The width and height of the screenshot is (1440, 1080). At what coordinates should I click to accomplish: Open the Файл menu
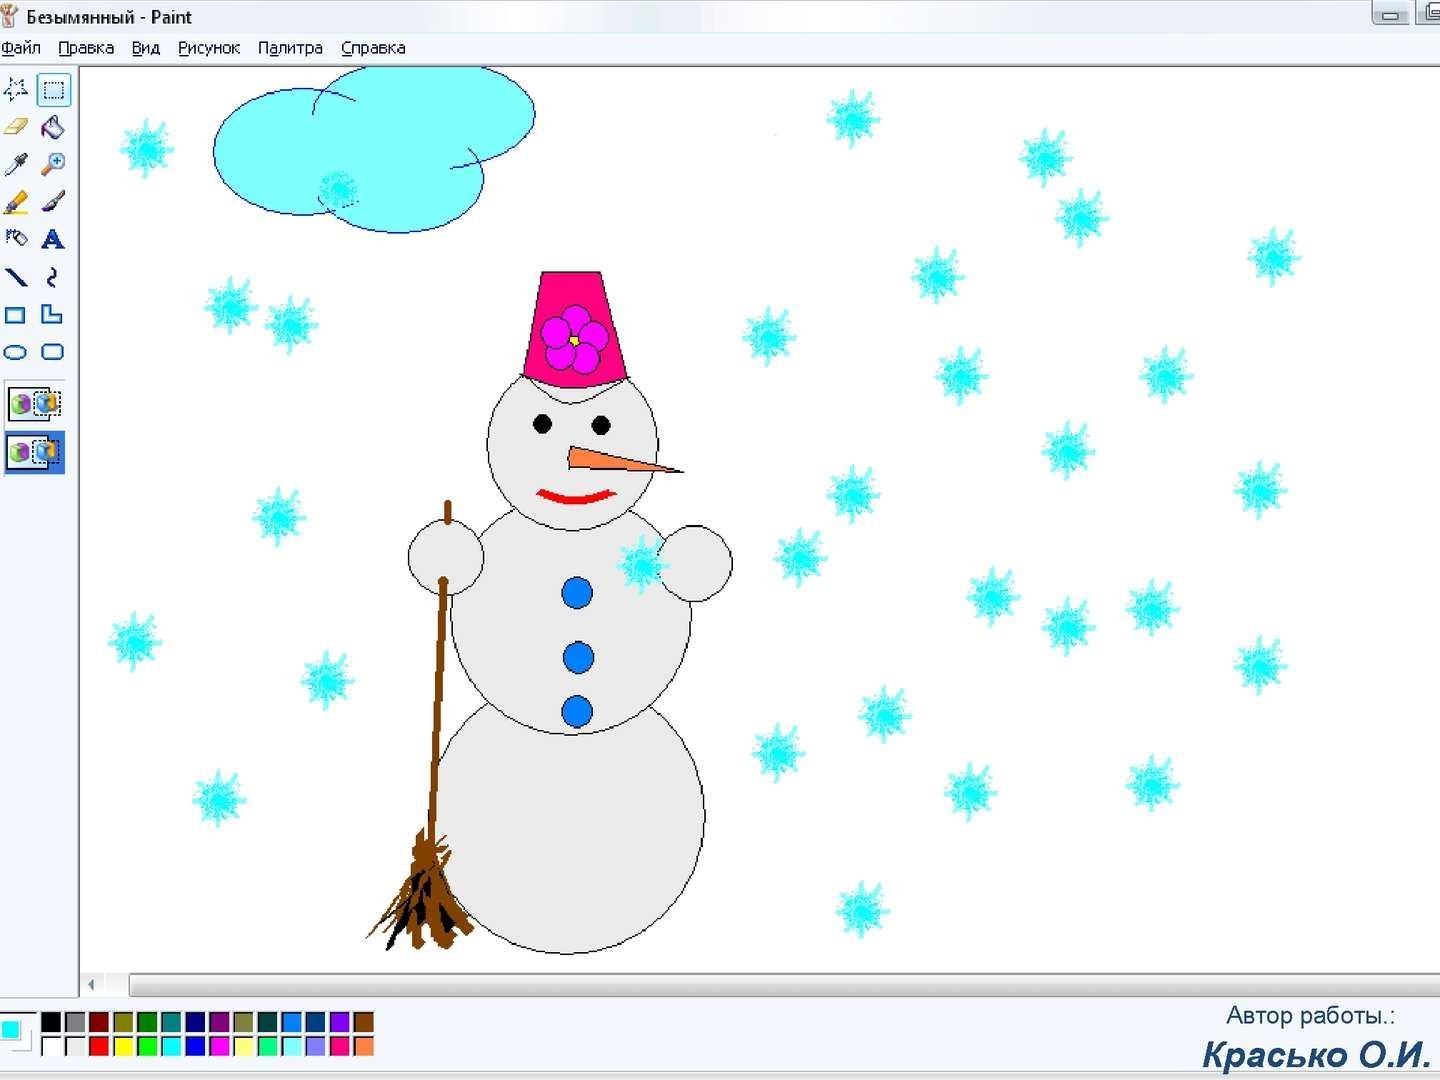21,48
